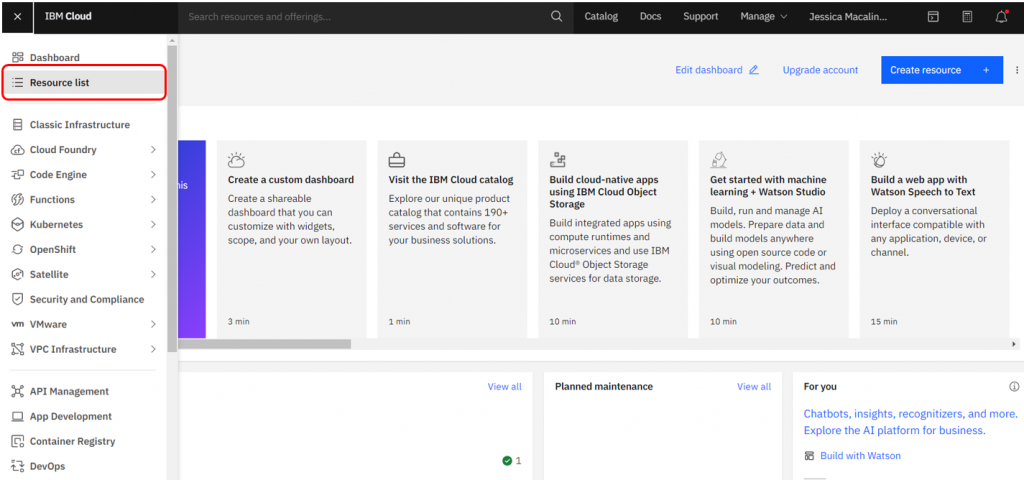Open the Visit the IBM Cloud catalog card

pos(452,239)
